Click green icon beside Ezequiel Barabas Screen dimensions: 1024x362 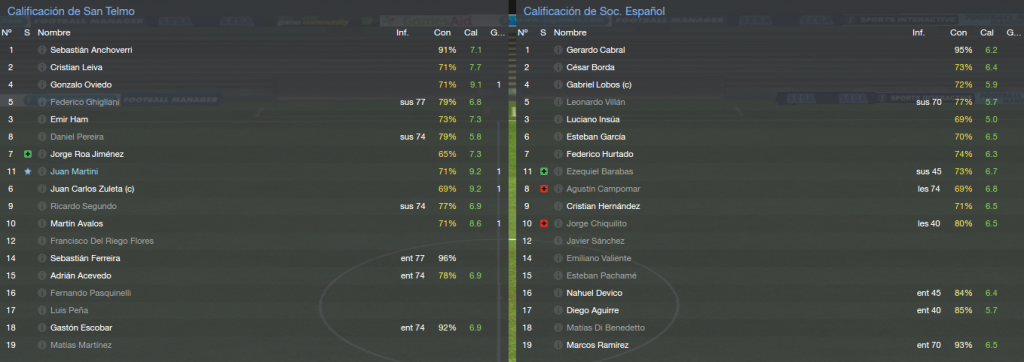point(544,171)
